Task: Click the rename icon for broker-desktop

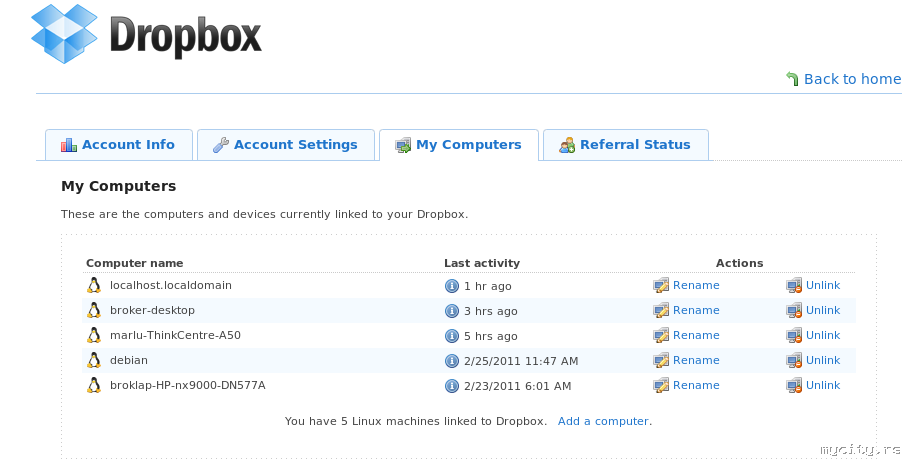Action: point(661,310)
